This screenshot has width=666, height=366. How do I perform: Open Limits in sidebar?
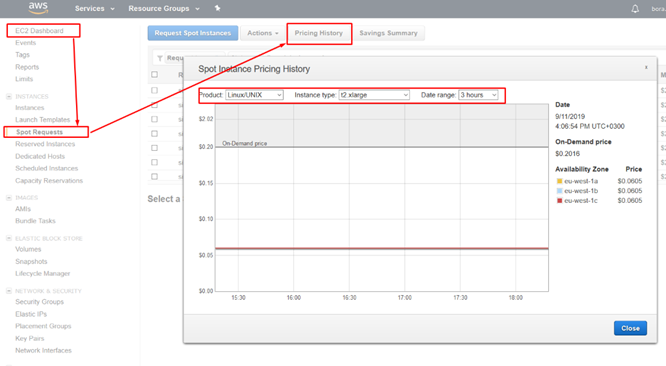pos(24,79)
